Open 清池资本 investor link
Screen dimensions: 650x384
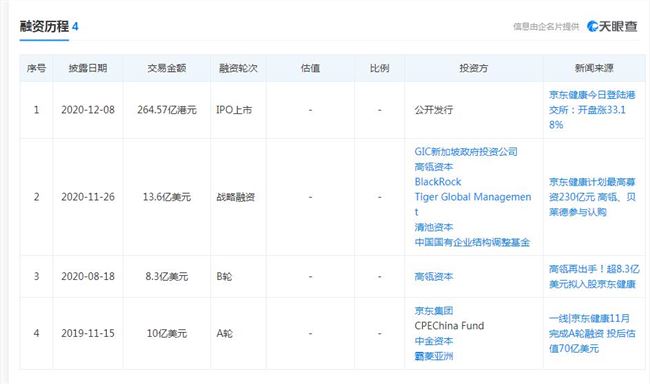[x=434, y=227]
